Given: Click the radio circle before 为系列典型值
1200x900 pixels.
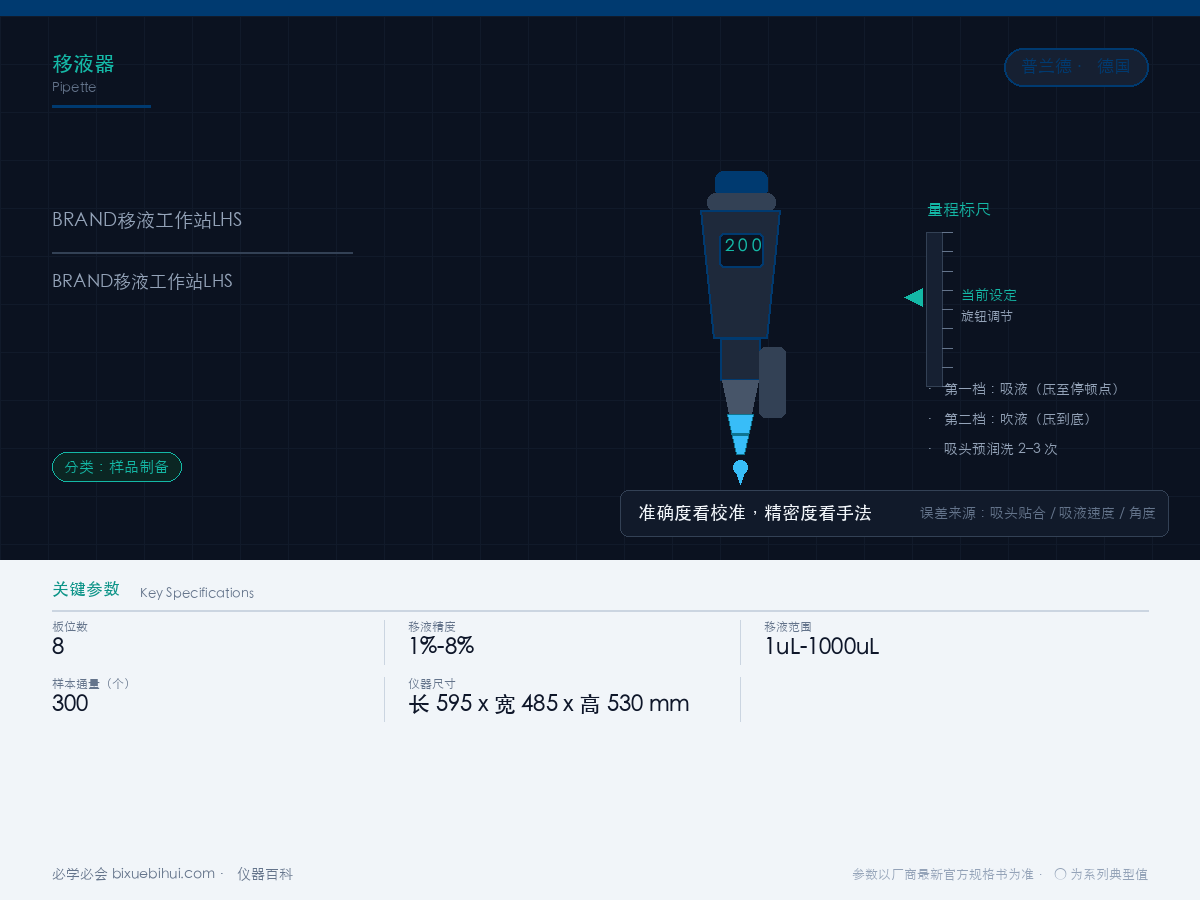Looking at the screenshot, I should 1061,874.
